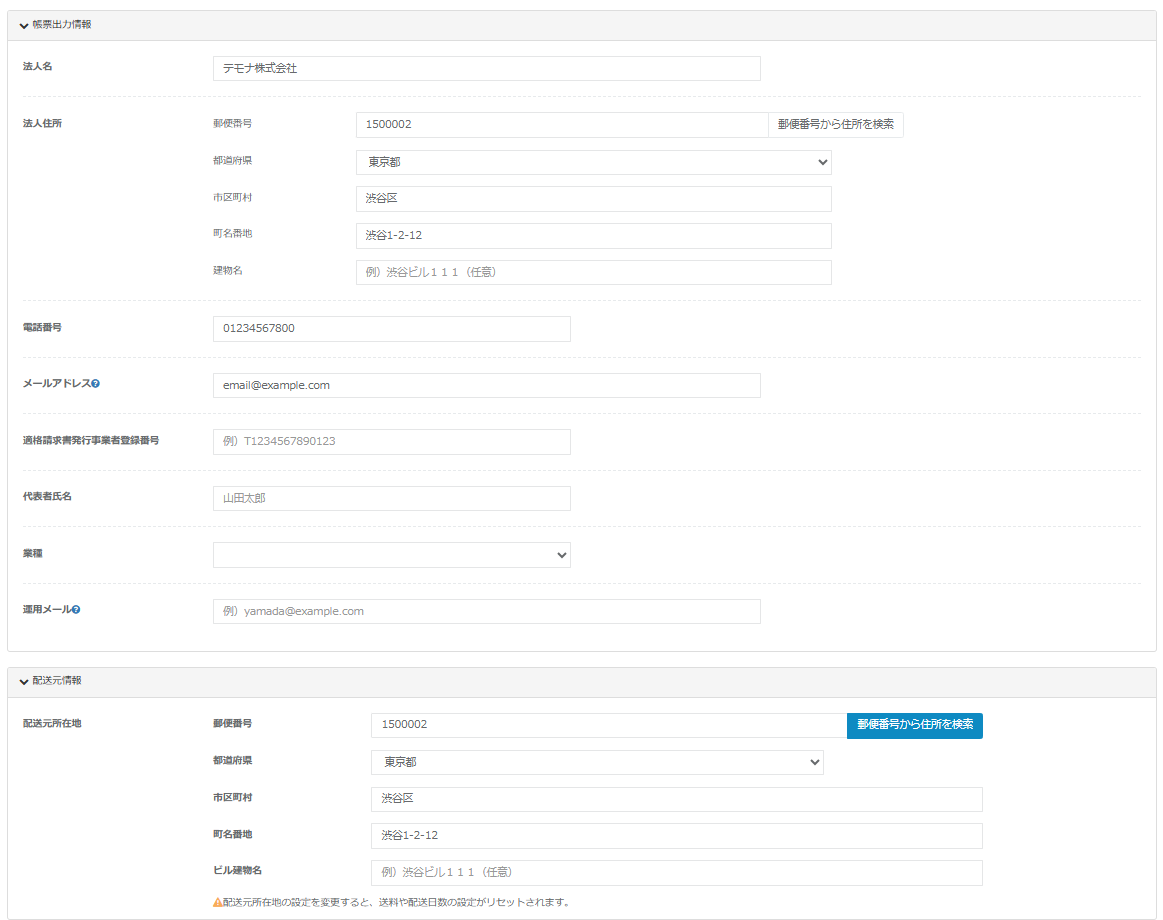Open the 配送元所在地 都道府県 dropdown

(x=596, y=762)
